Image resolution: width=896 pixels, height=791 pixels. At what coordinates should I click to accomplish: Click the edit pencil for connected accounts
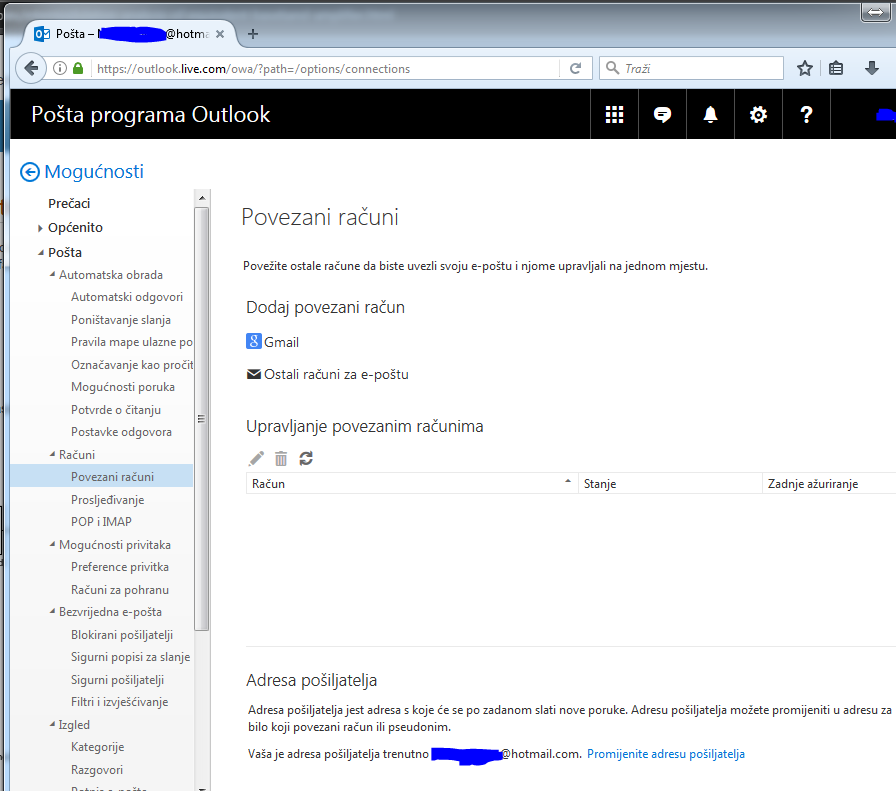[x=256, y=458]
